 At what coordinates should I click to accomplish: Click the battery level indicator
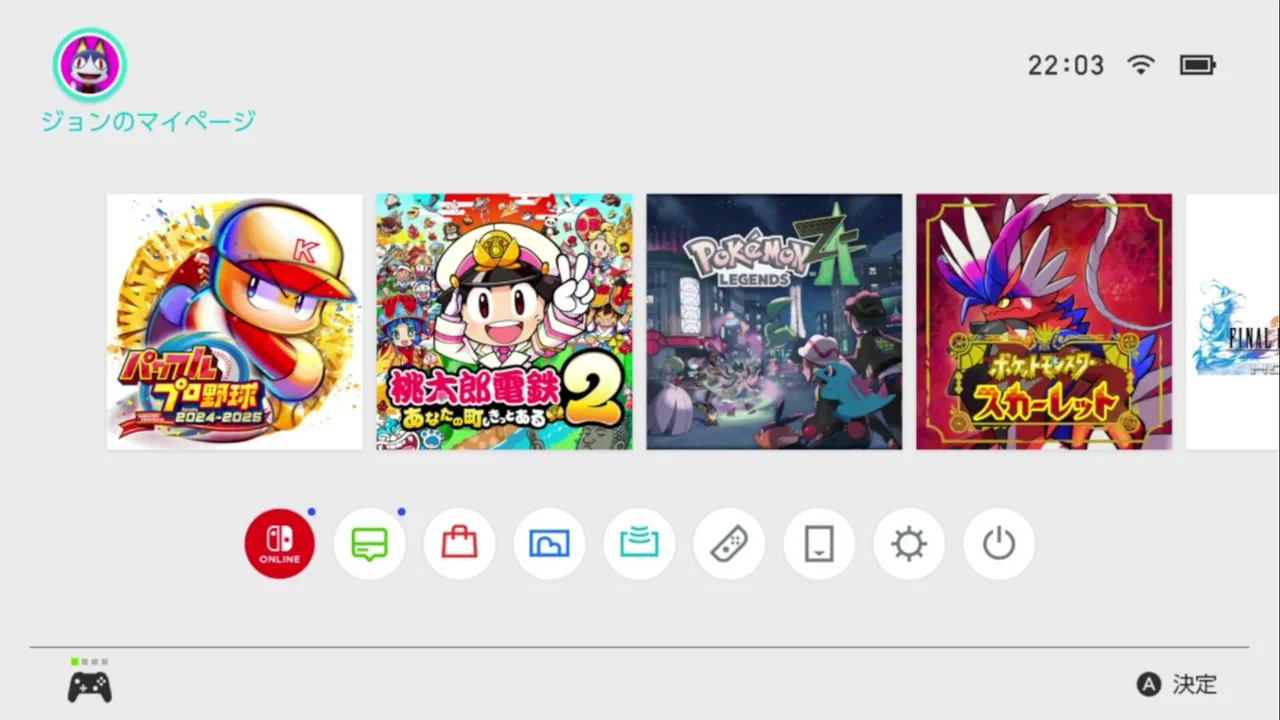pyautogui.click(x=1198, y=65)
